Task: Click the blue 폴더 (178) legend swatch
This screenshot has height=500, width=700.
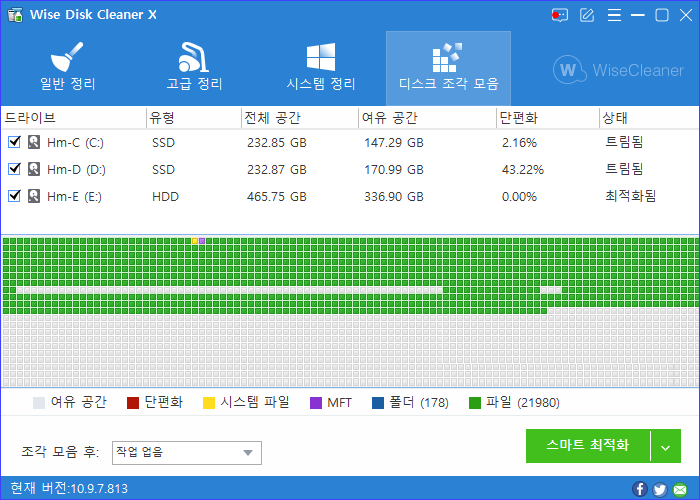Action: [x=378, y=403]
